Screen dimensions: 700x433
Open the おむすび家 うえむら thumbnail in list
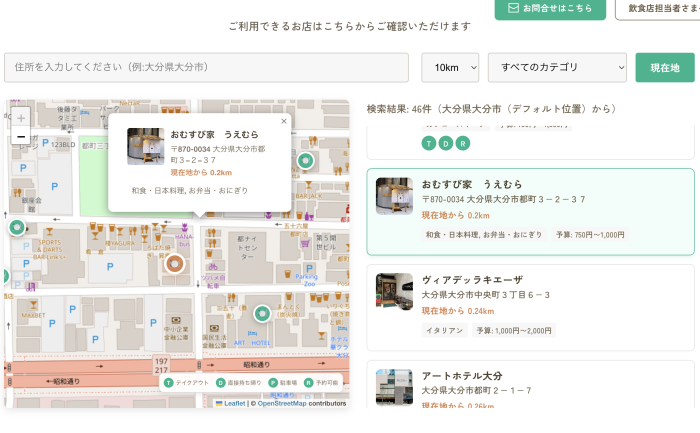coord(394,196)
